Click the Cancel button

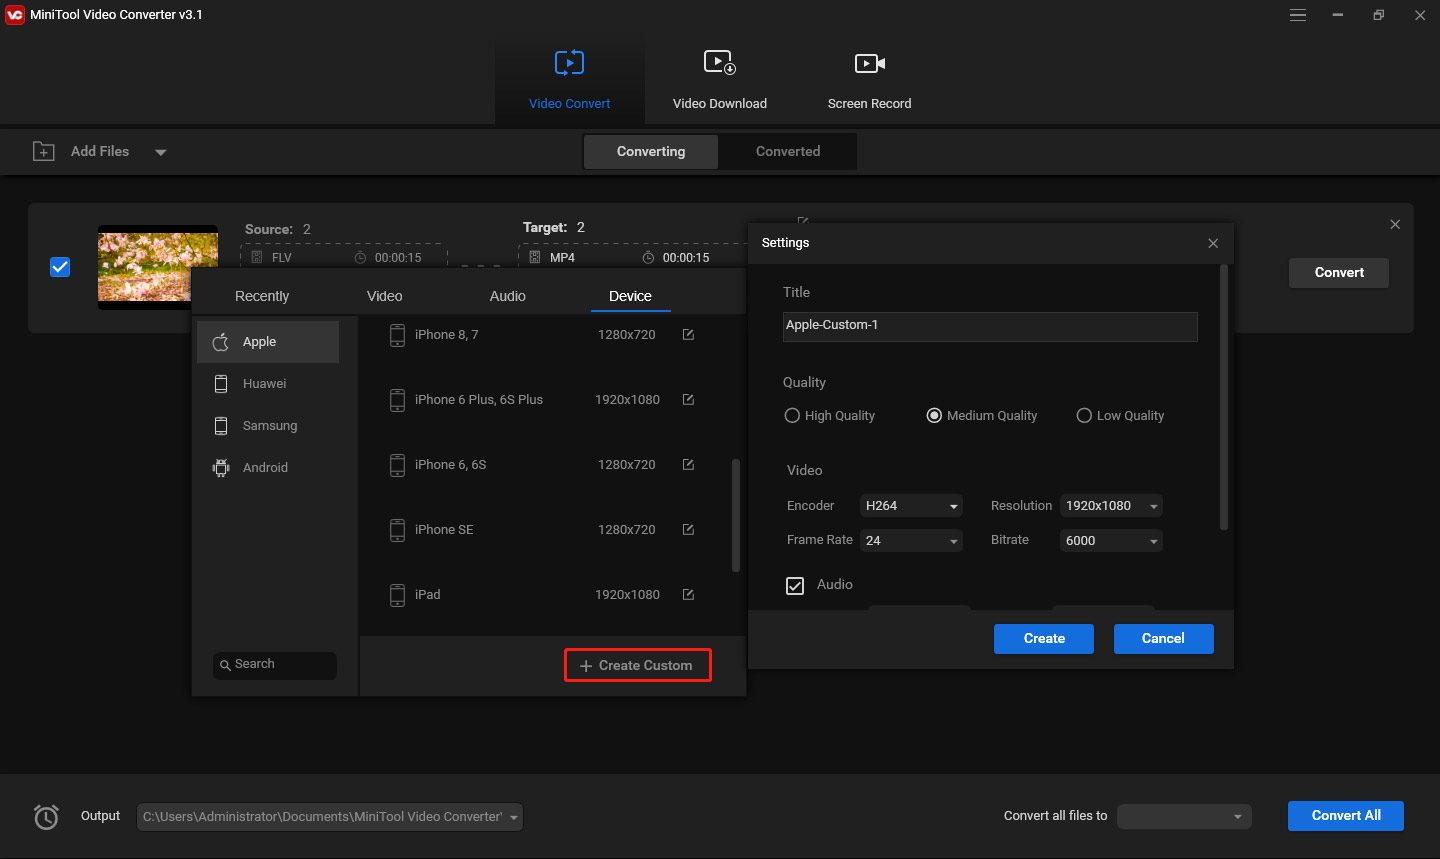(x=1164, y=639)
